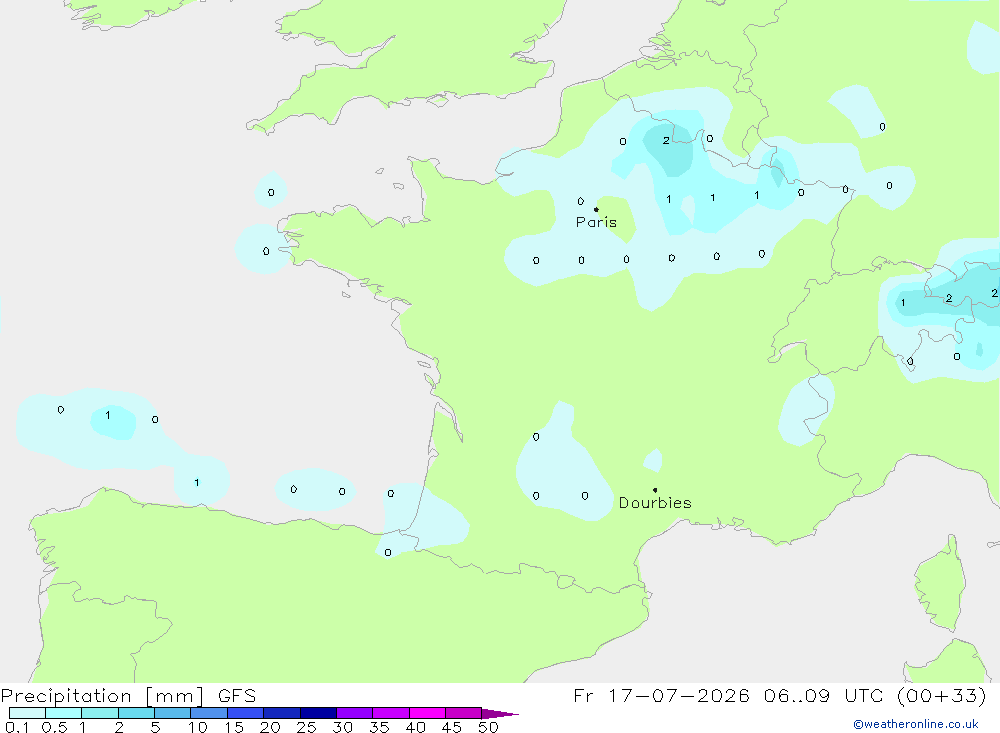Click the '1' value west of Bay of Biscay
This screenshot has width=1000, height=733.
[108, 415]
